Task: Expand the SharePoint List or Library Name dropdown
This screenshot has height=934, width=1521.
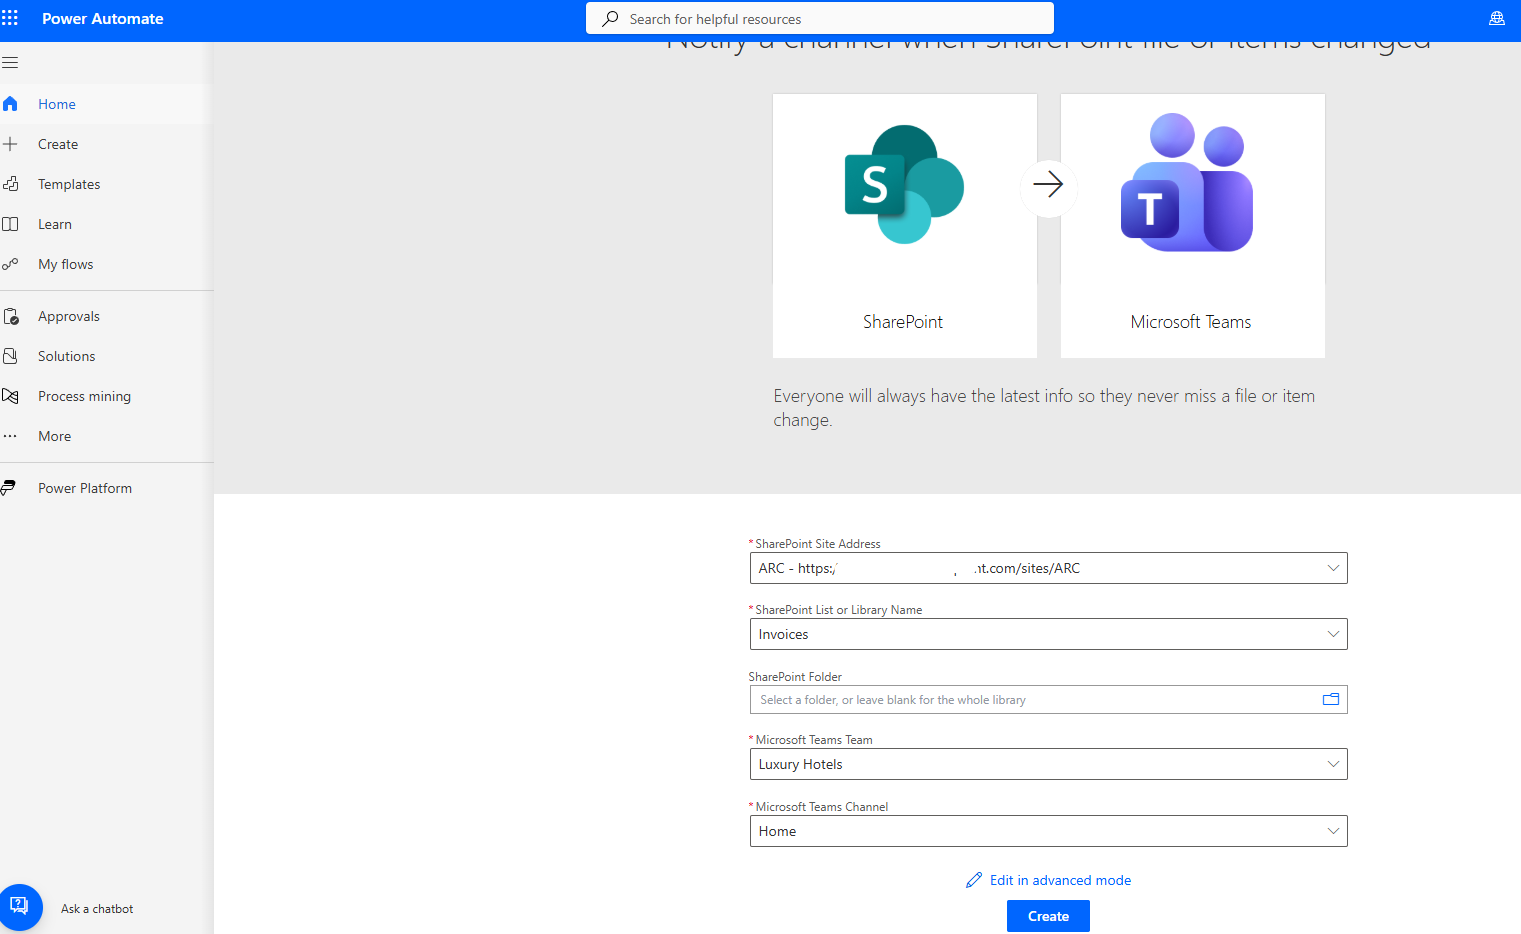Action: (x=1332, y=634)
